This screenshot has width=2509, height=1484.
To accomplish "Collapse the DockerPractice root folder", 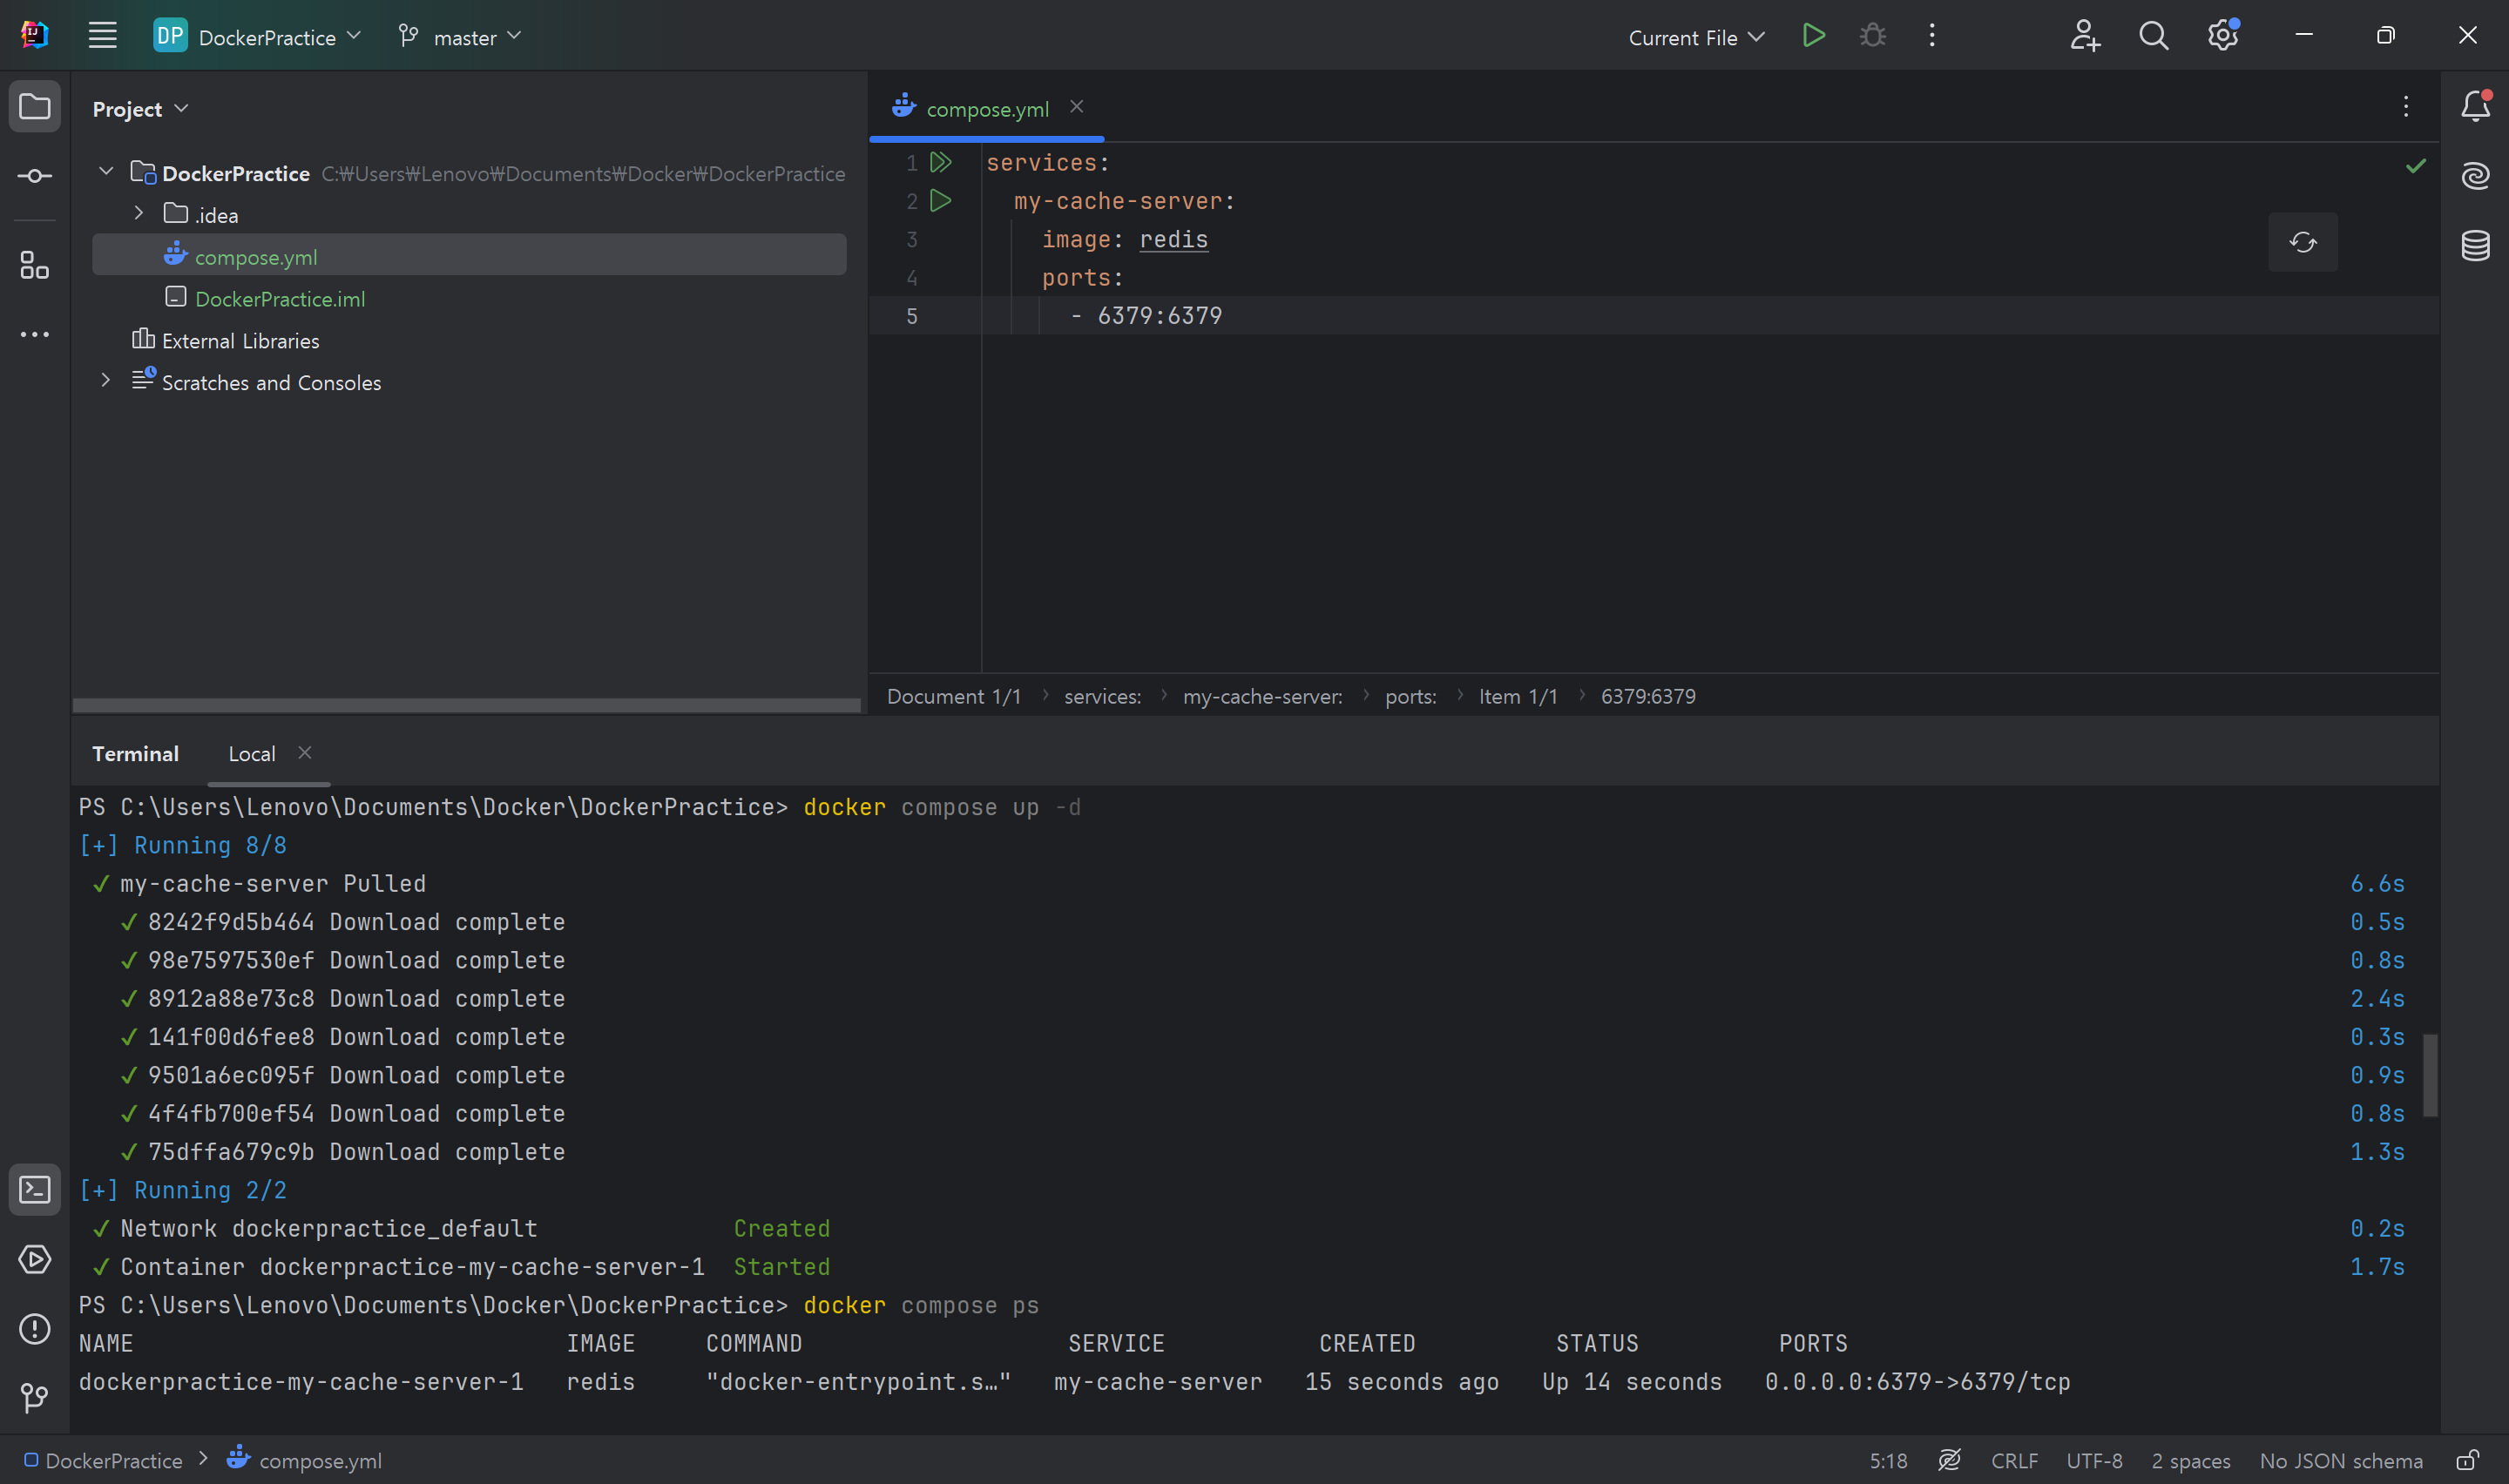I will [106, 172].
